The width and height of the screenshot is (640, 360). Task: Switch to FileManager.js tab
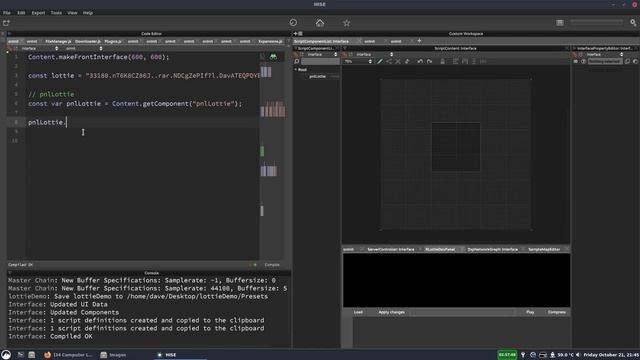58,41
